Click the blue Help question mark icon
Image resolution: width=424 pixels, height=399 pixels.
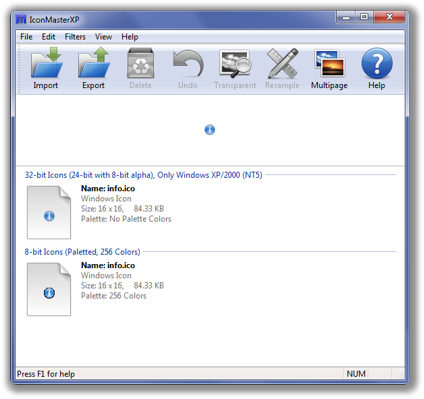point(377,63)
